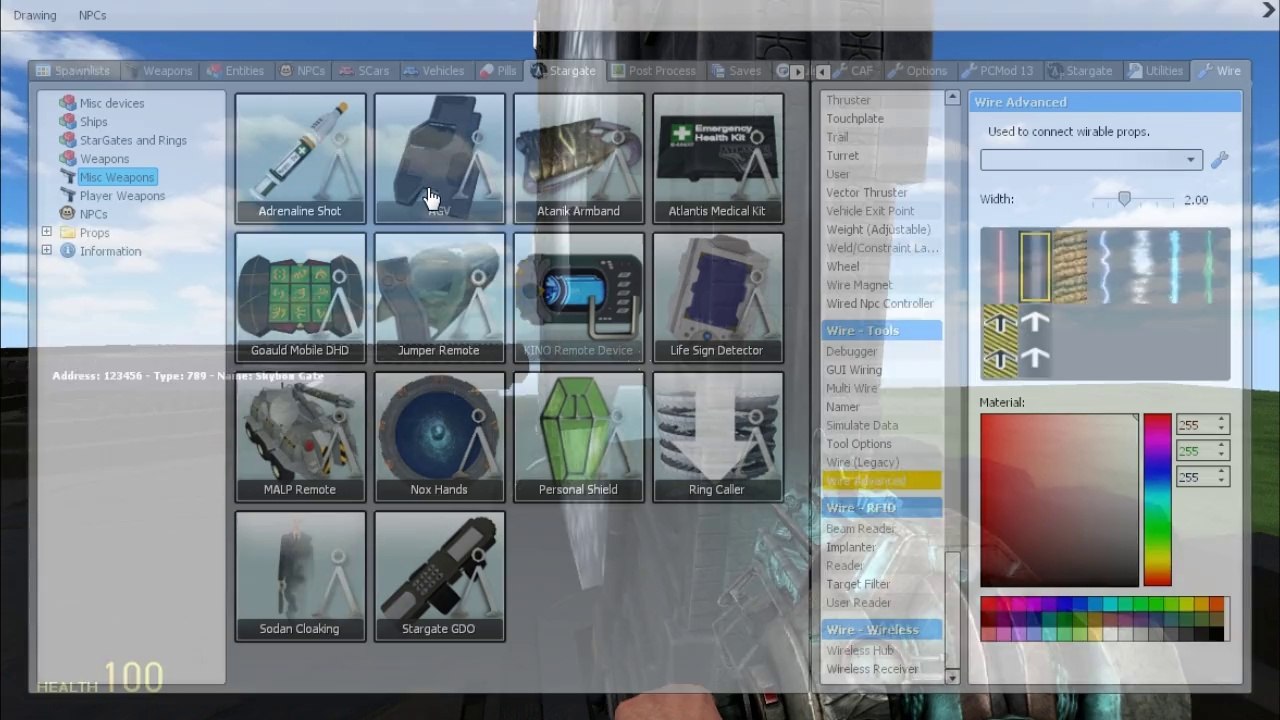
Task: Pick the Sodan Cloaking item
Action: (300, 575)
